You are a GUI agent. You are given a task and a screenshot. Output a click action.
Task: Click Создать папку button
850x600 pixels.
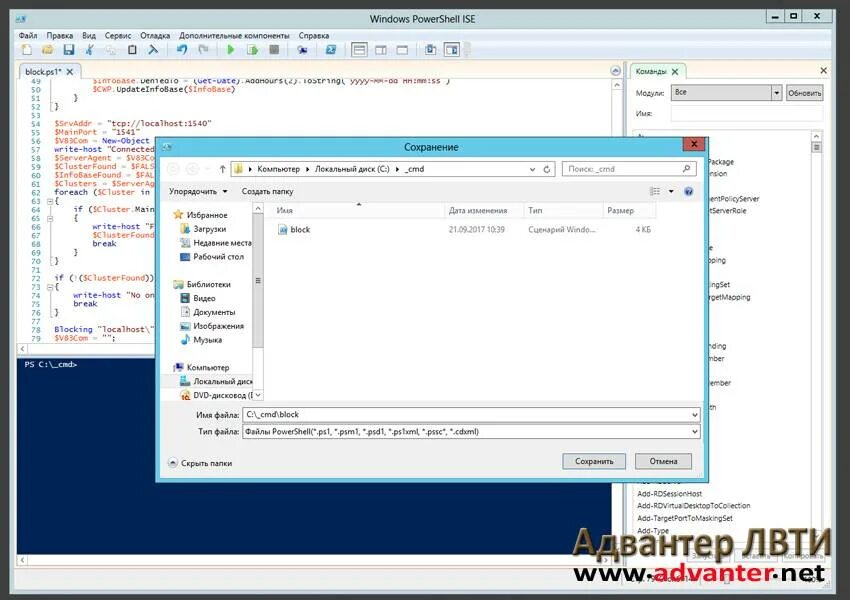(267, 191)
